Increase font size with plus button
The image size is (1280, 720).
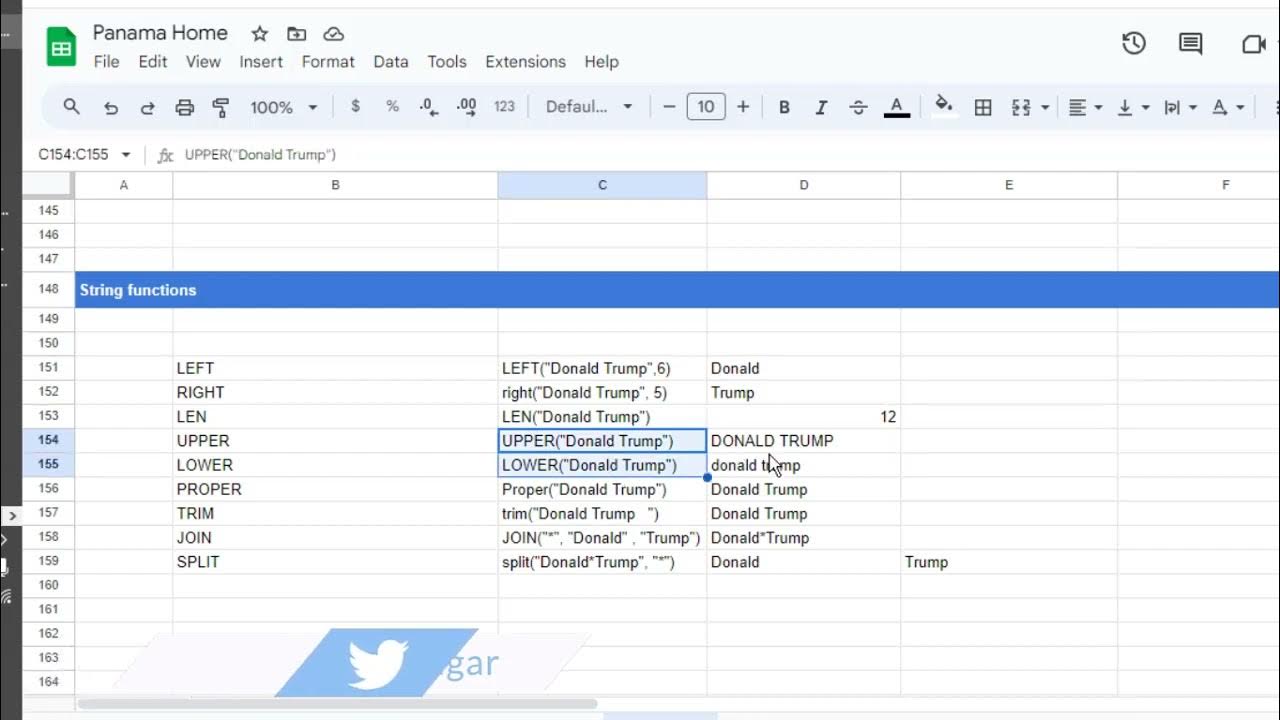click(743, 107)
